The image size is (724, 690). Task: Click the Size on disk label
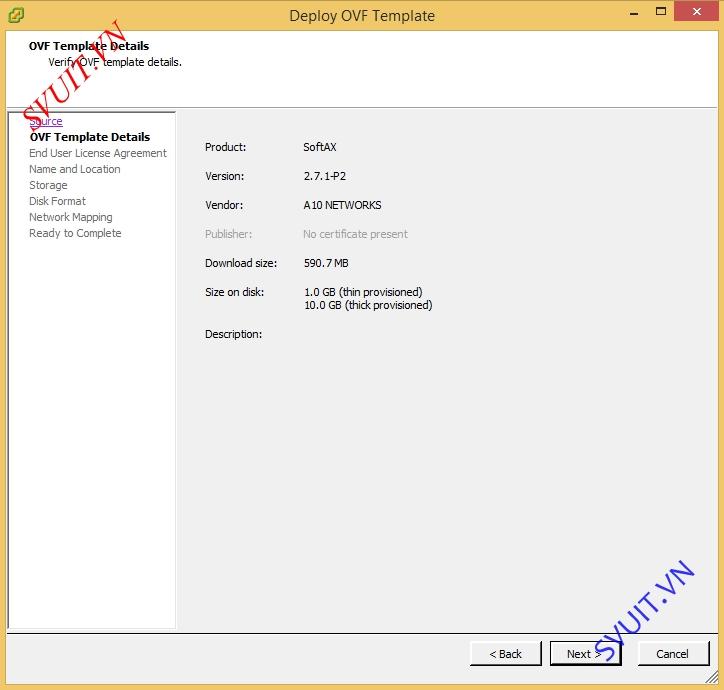click(235, 292)
